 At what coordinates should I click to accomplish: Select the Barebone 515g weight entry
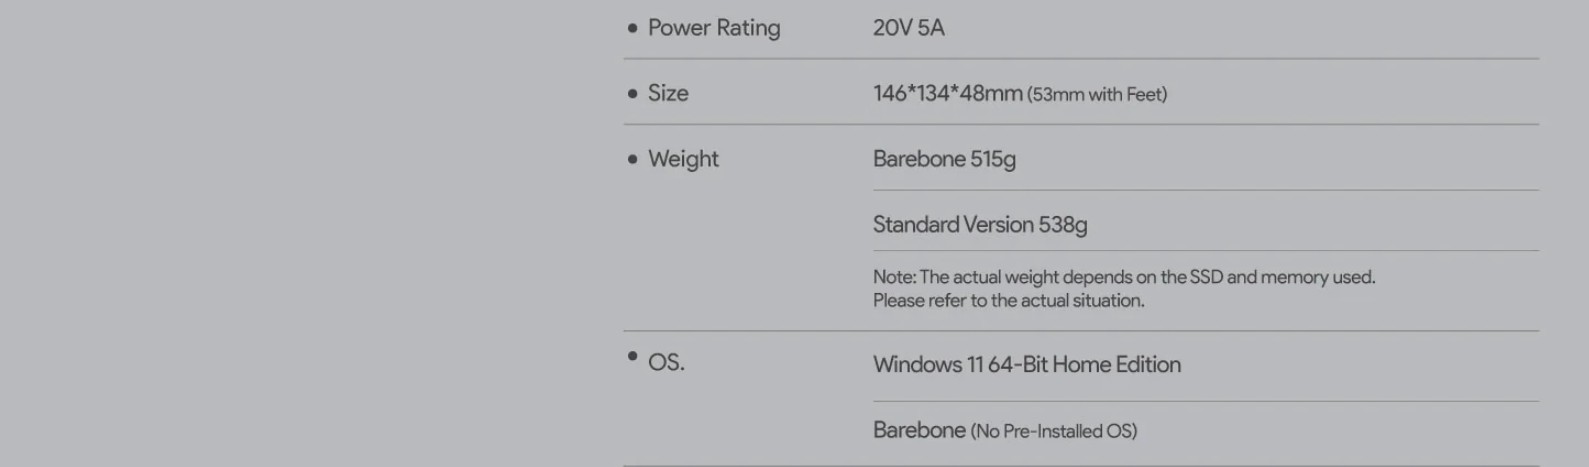[944, 159]
